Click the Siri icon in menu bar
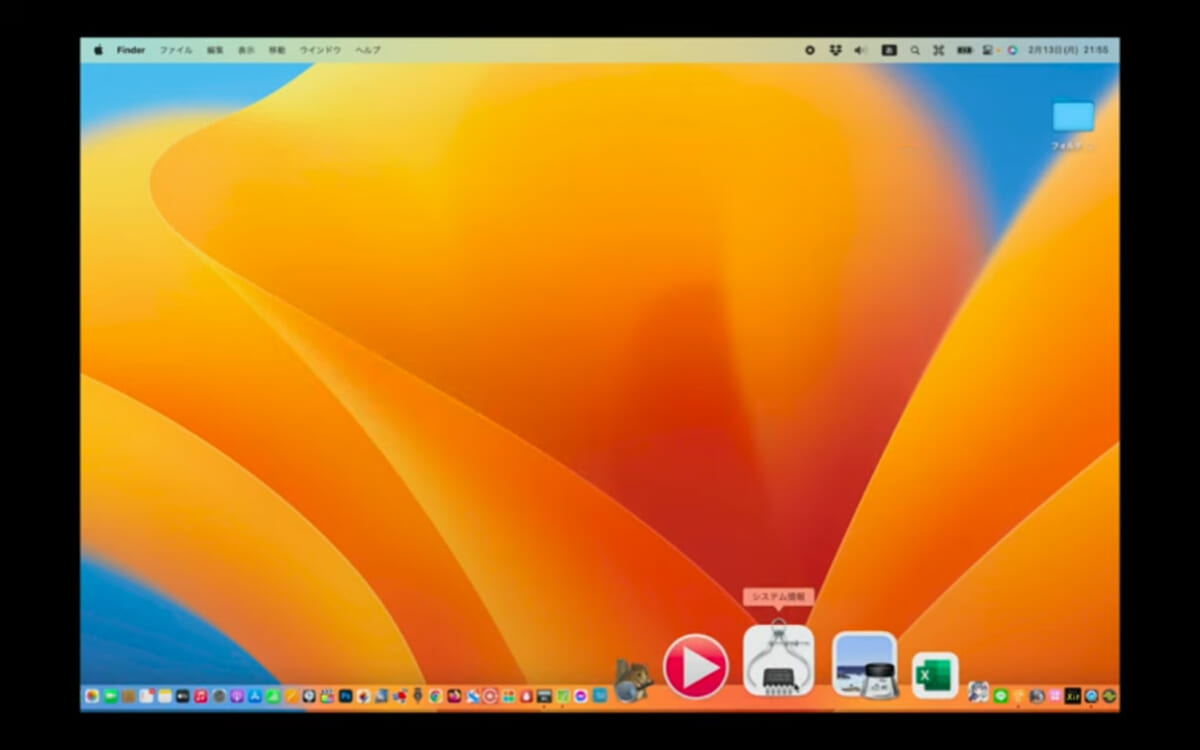The width and height of the screenshot is (1200, 750). coord(1012,50)
